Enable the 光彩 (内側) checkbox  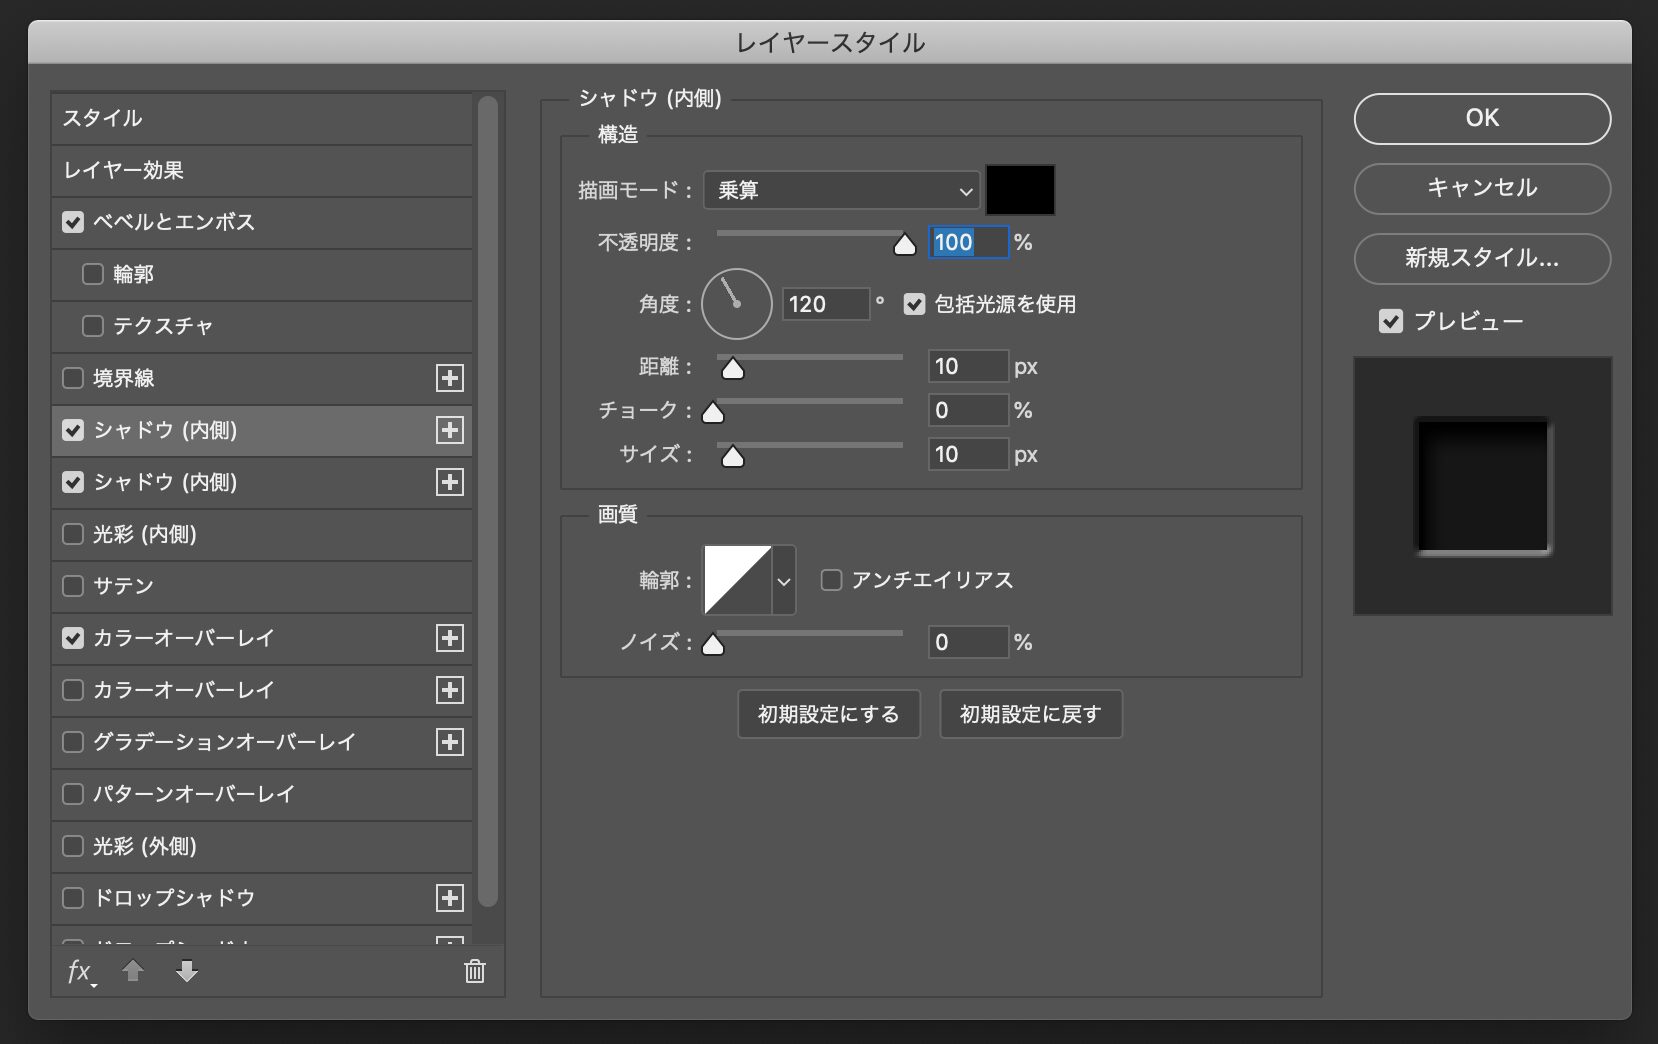(73, 534)
